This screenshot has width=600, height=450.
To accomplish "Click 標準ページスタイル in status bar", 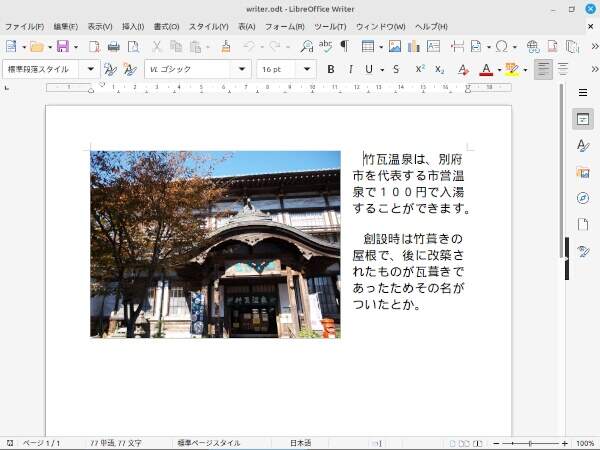I will [x=209, y=443].
